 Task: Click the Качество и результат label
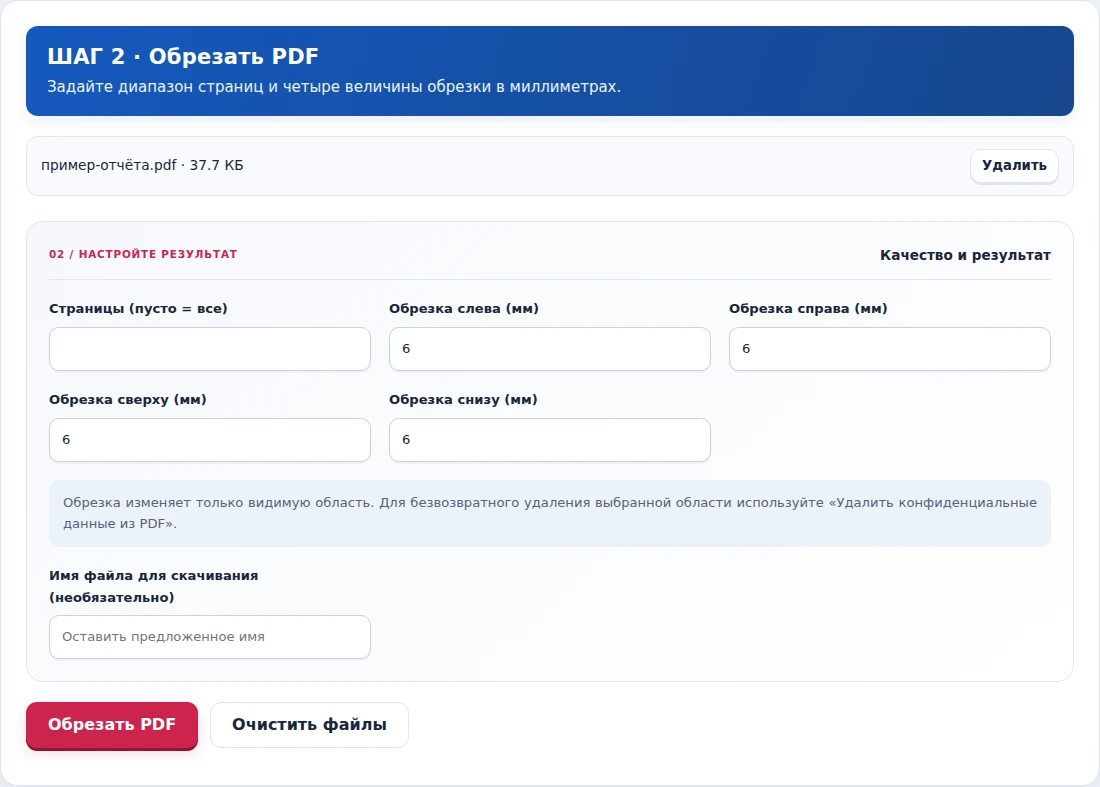tap(965, 255)
